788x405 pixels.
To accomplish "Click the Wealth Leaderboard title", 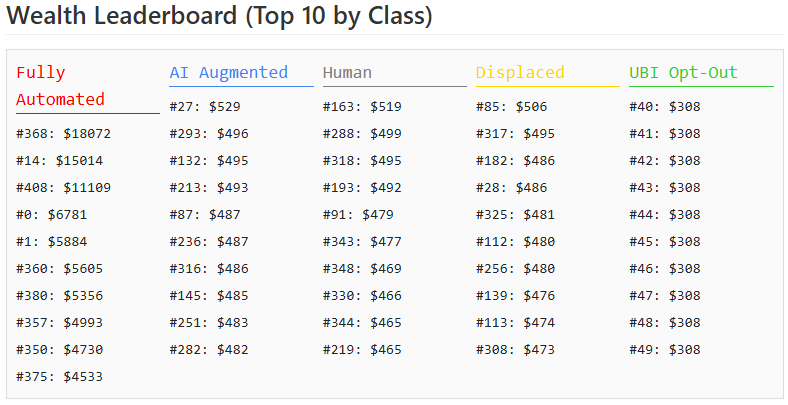I will pos(219,16).
